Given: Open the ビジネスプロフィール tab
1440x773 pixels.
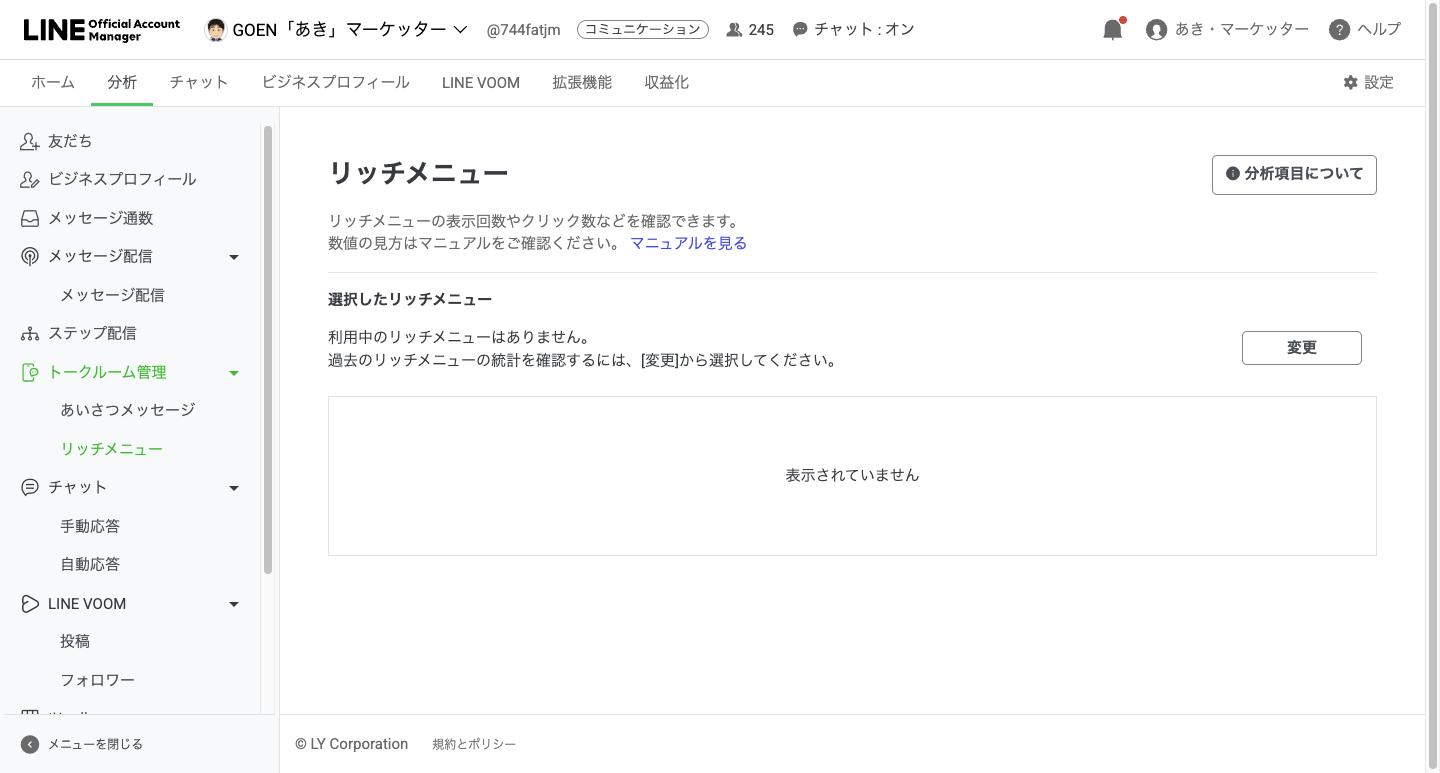Looking at the screenshot, I should pyautogui.click(x=336, y=82).
